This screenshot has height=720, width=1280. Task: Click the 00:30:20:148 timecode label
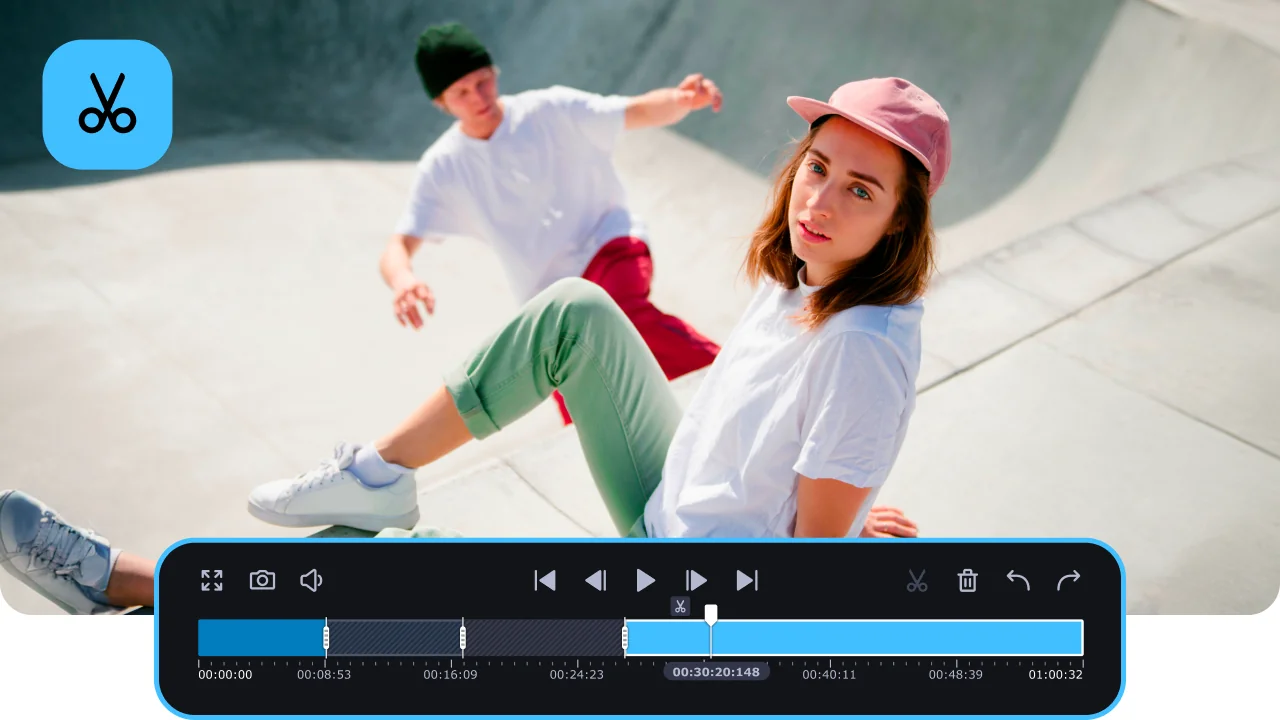pos(716,672)
